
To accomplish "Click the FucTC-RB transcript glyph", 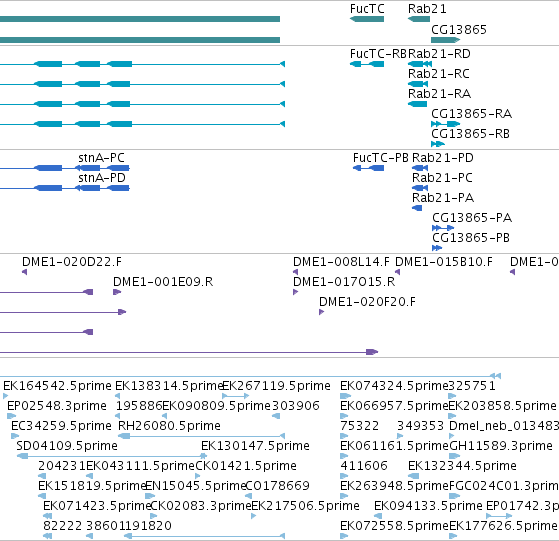I will coord(367,64).
